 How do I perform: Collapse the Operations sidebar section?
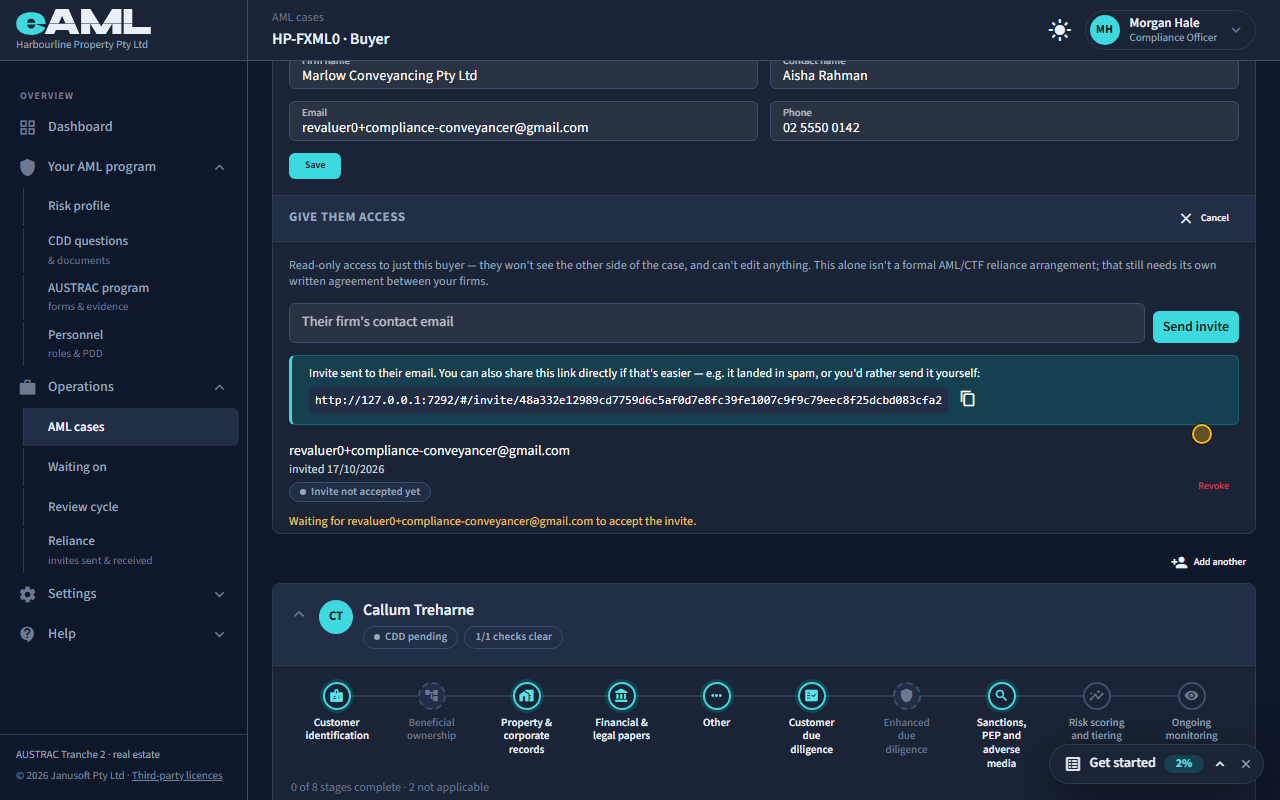[x=219, y=387]
